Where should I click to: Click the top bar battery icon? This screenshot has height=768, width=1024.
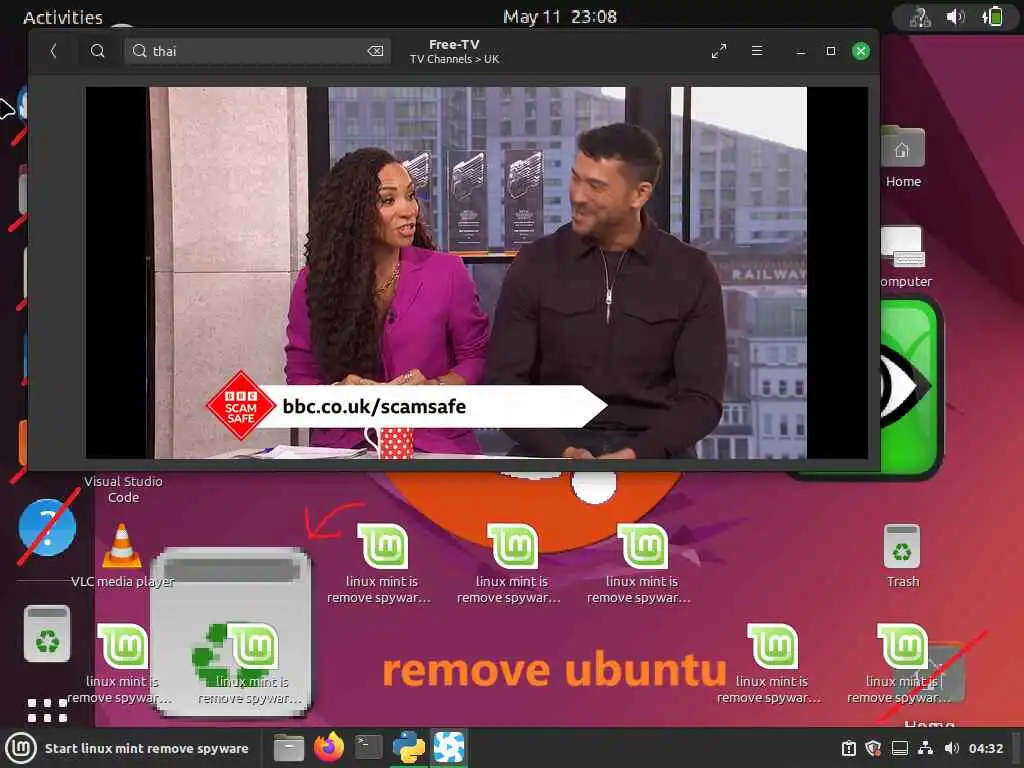point(993,16)
